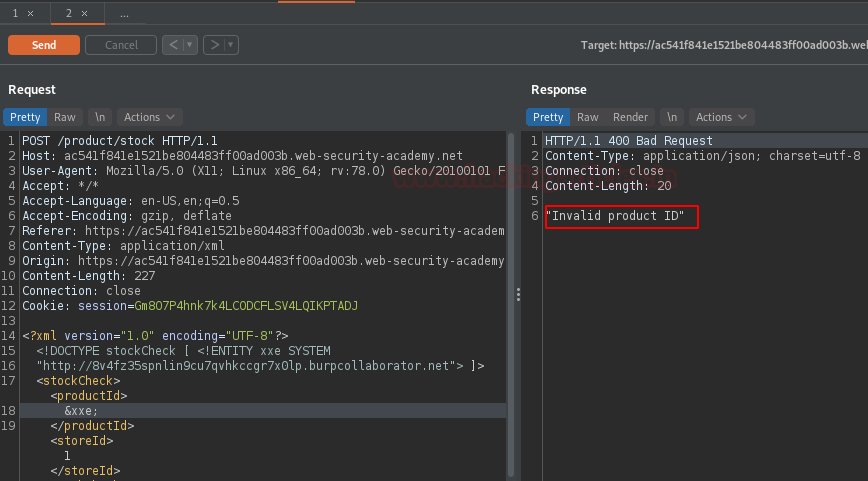Click the DOCTYPE stockCheck entity line

[183, 350]
